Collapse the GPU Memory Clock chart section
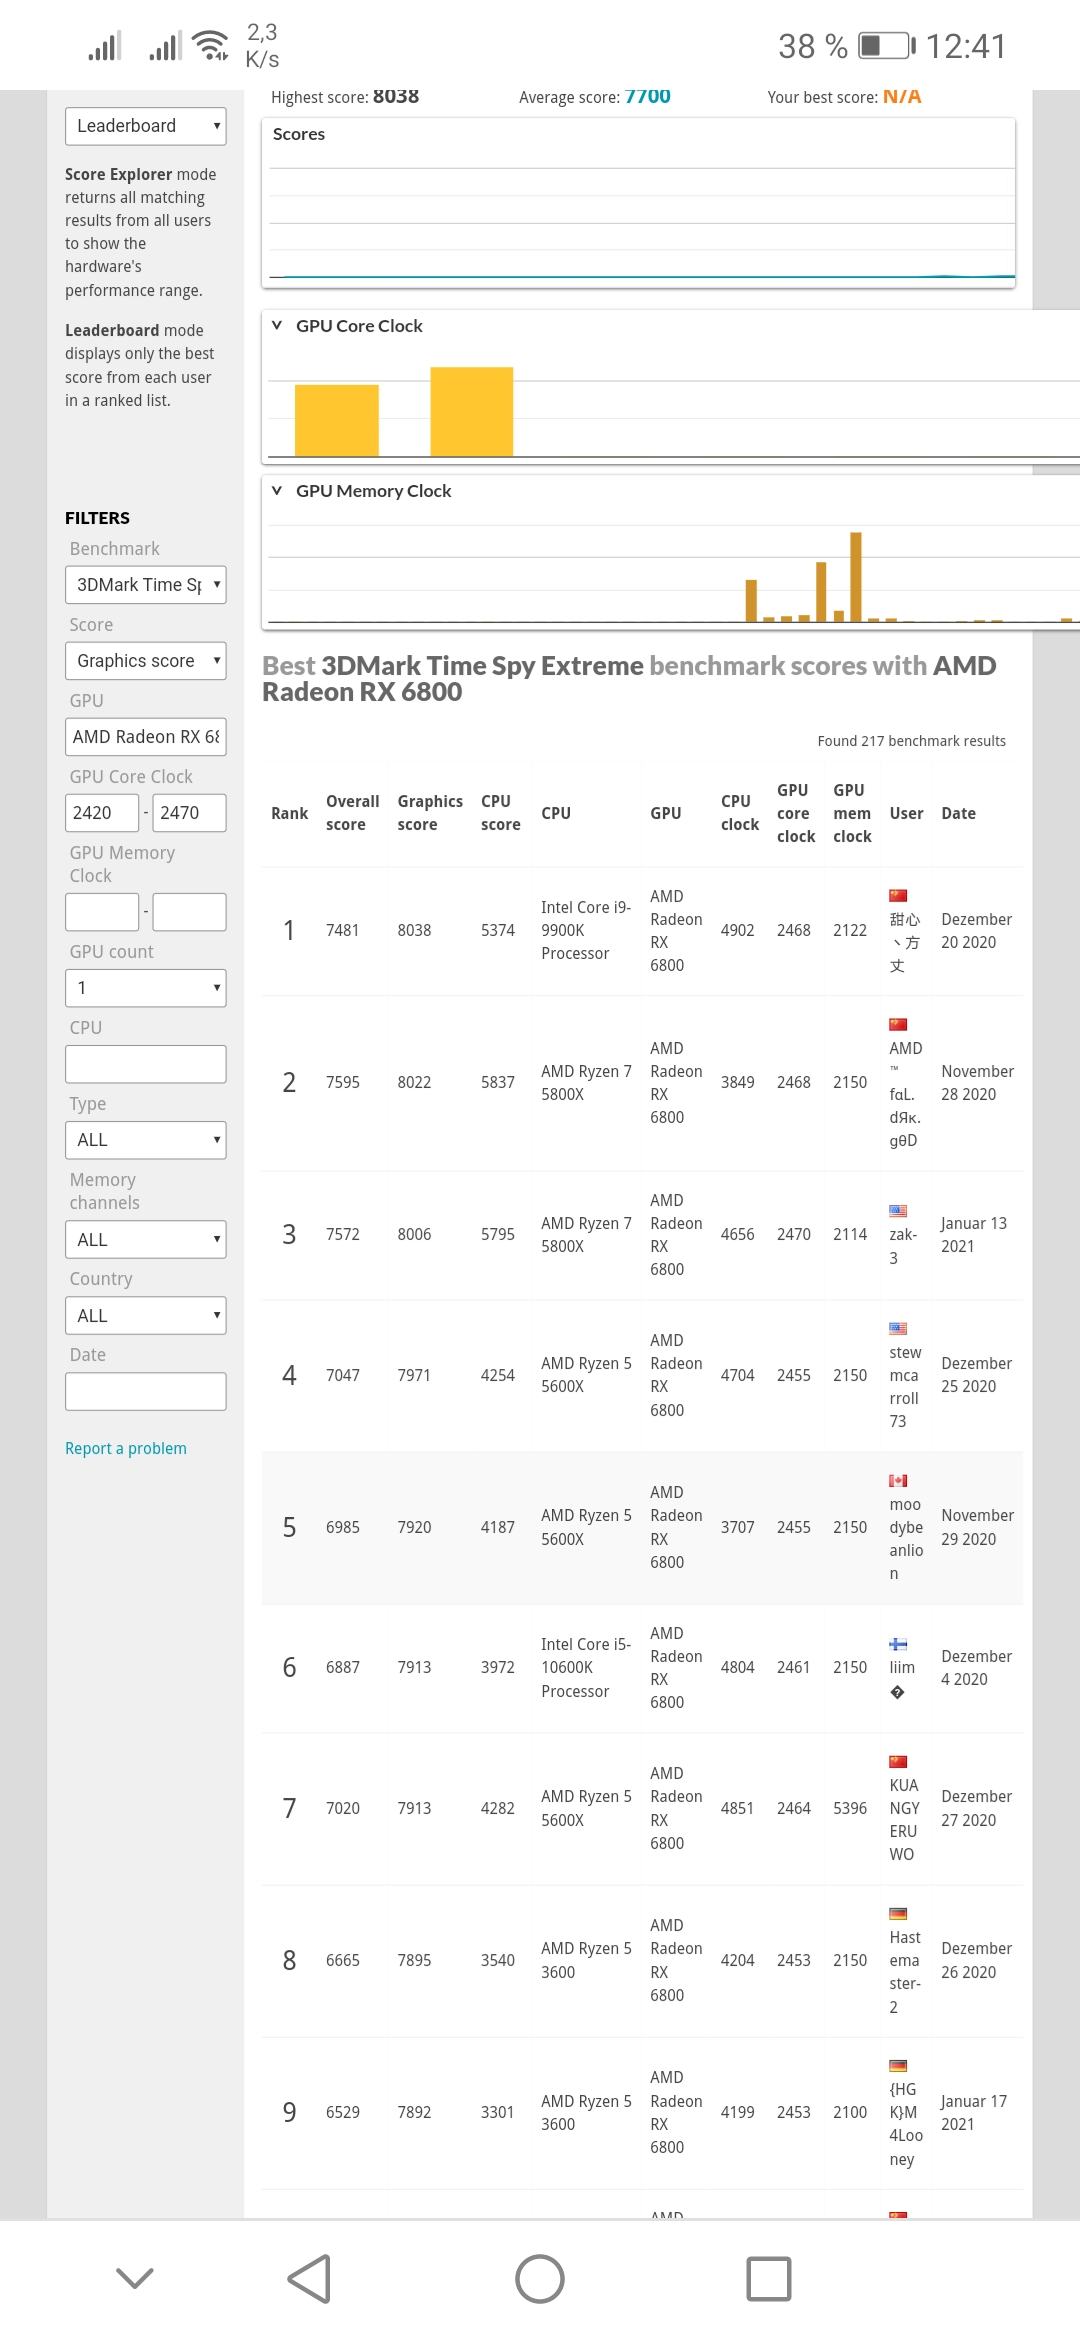 click(278, 491)
